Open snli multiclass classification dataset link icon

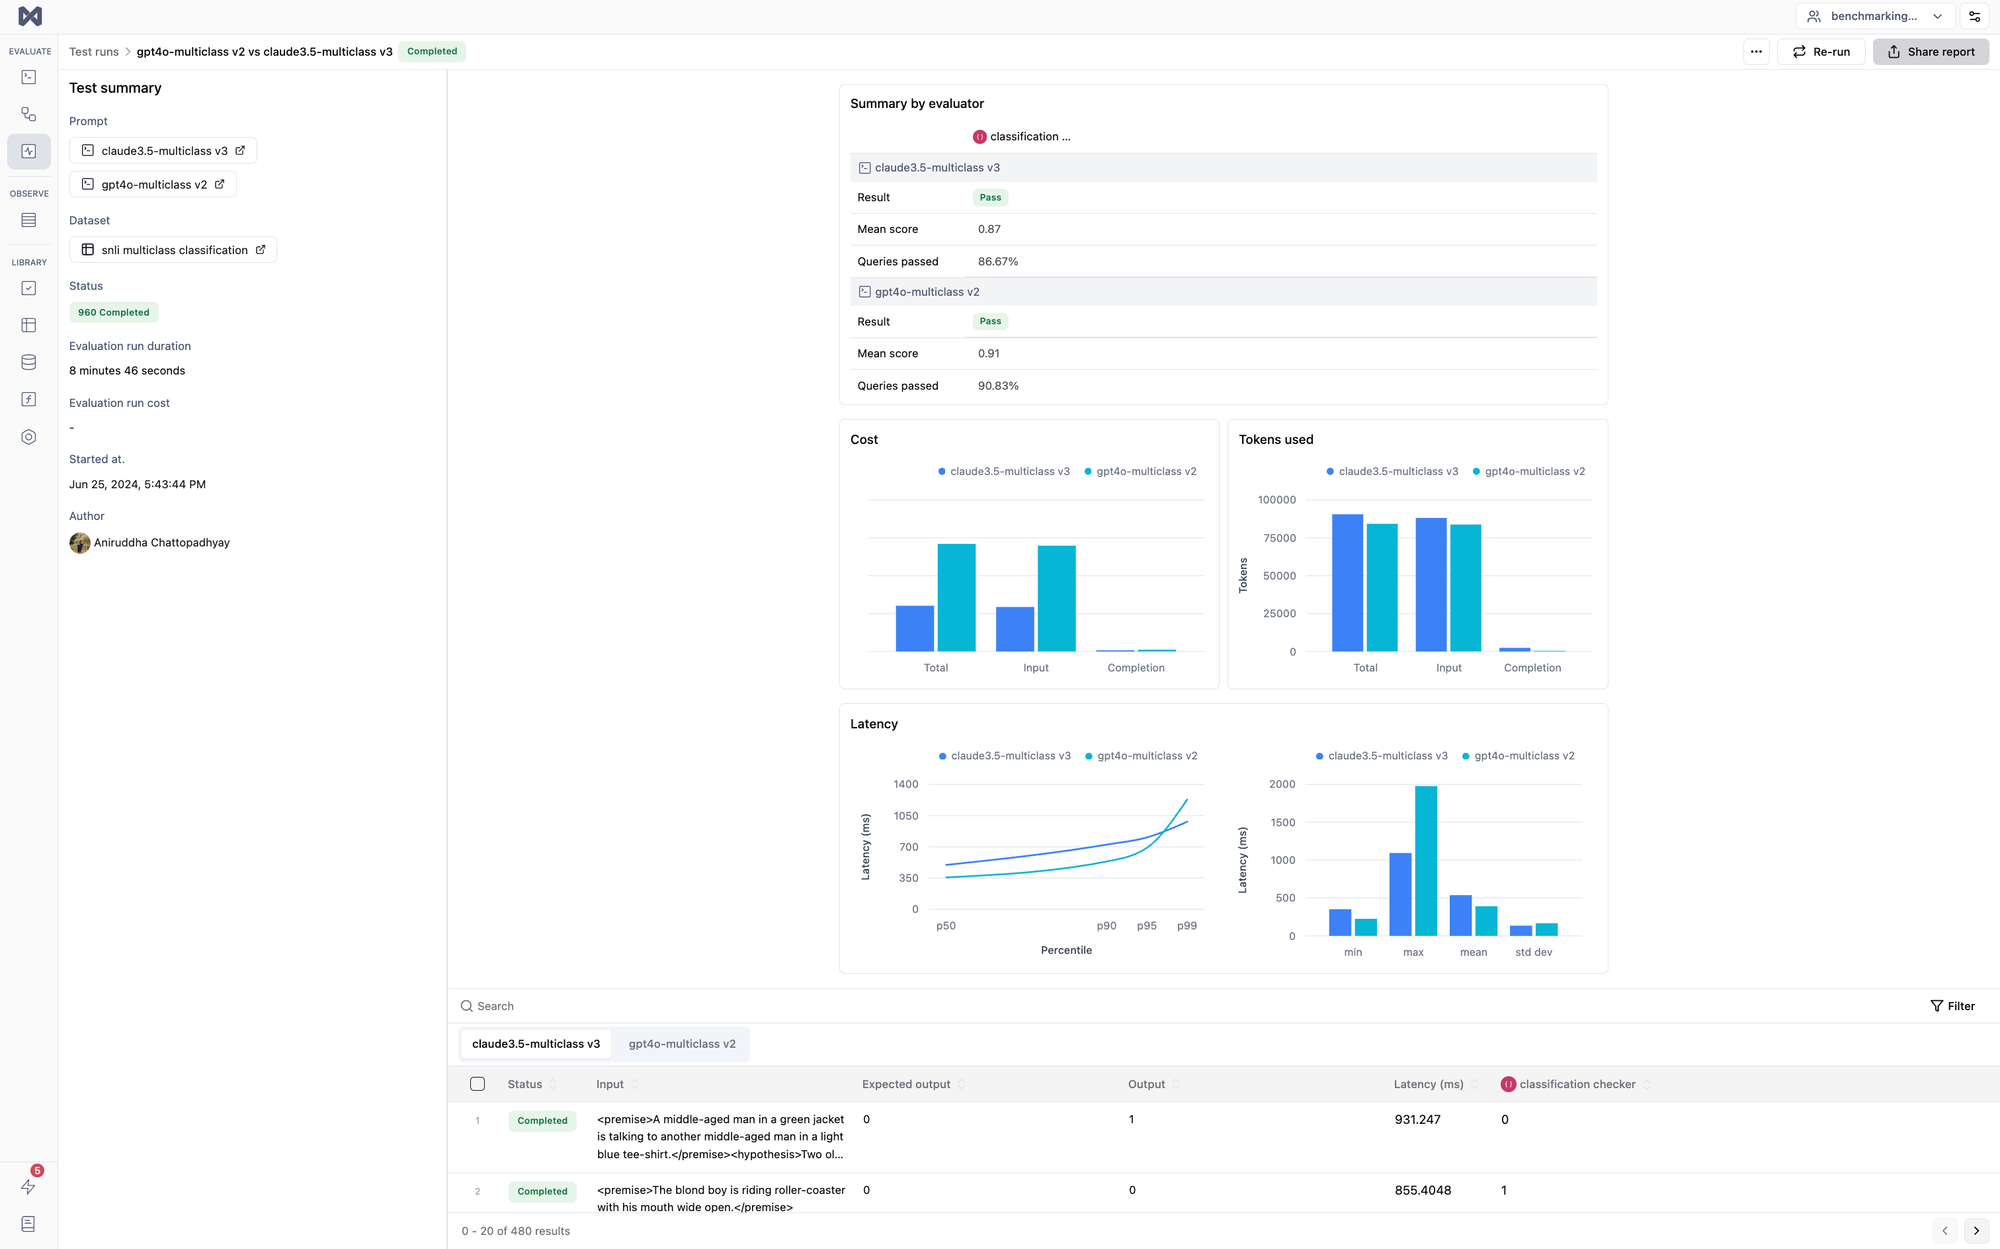click(261, 250)
